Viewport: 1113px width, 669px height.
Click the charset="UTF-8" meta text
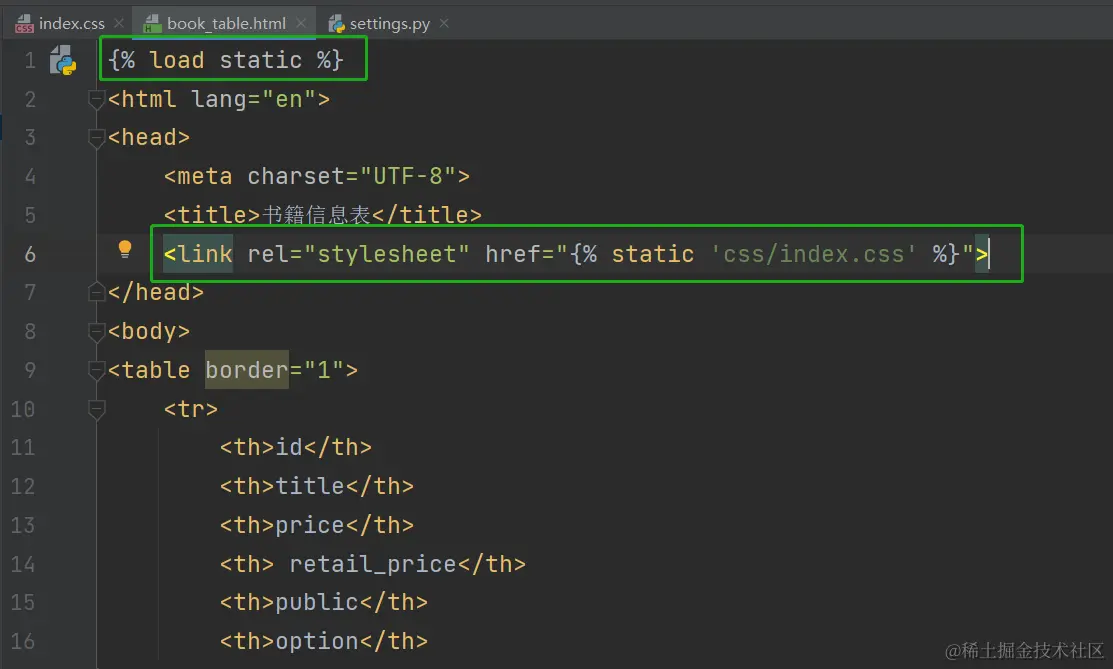[x=351, y=176]
